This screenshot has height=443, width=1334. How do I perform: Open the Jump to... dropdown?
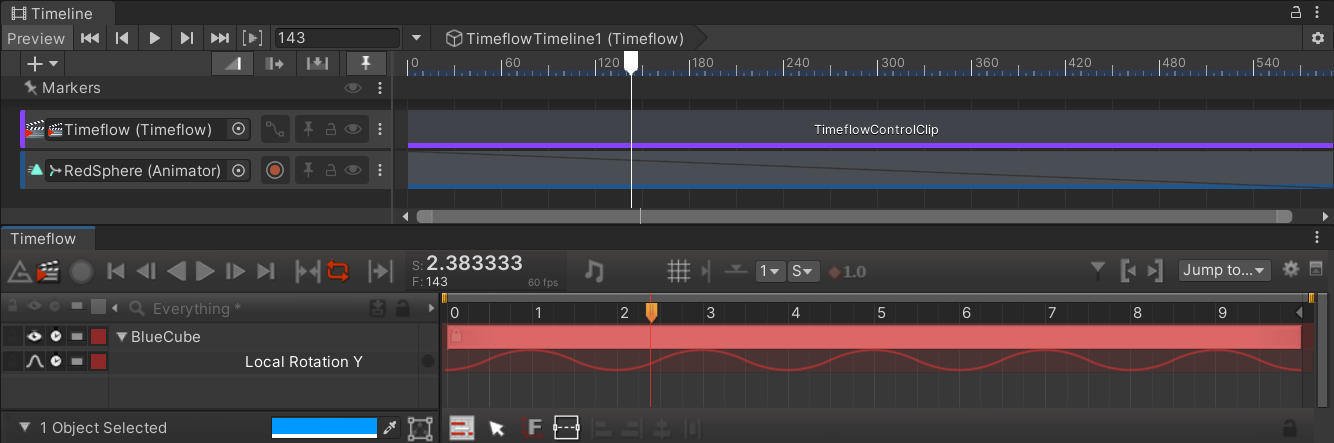[x=1224, y=270]
